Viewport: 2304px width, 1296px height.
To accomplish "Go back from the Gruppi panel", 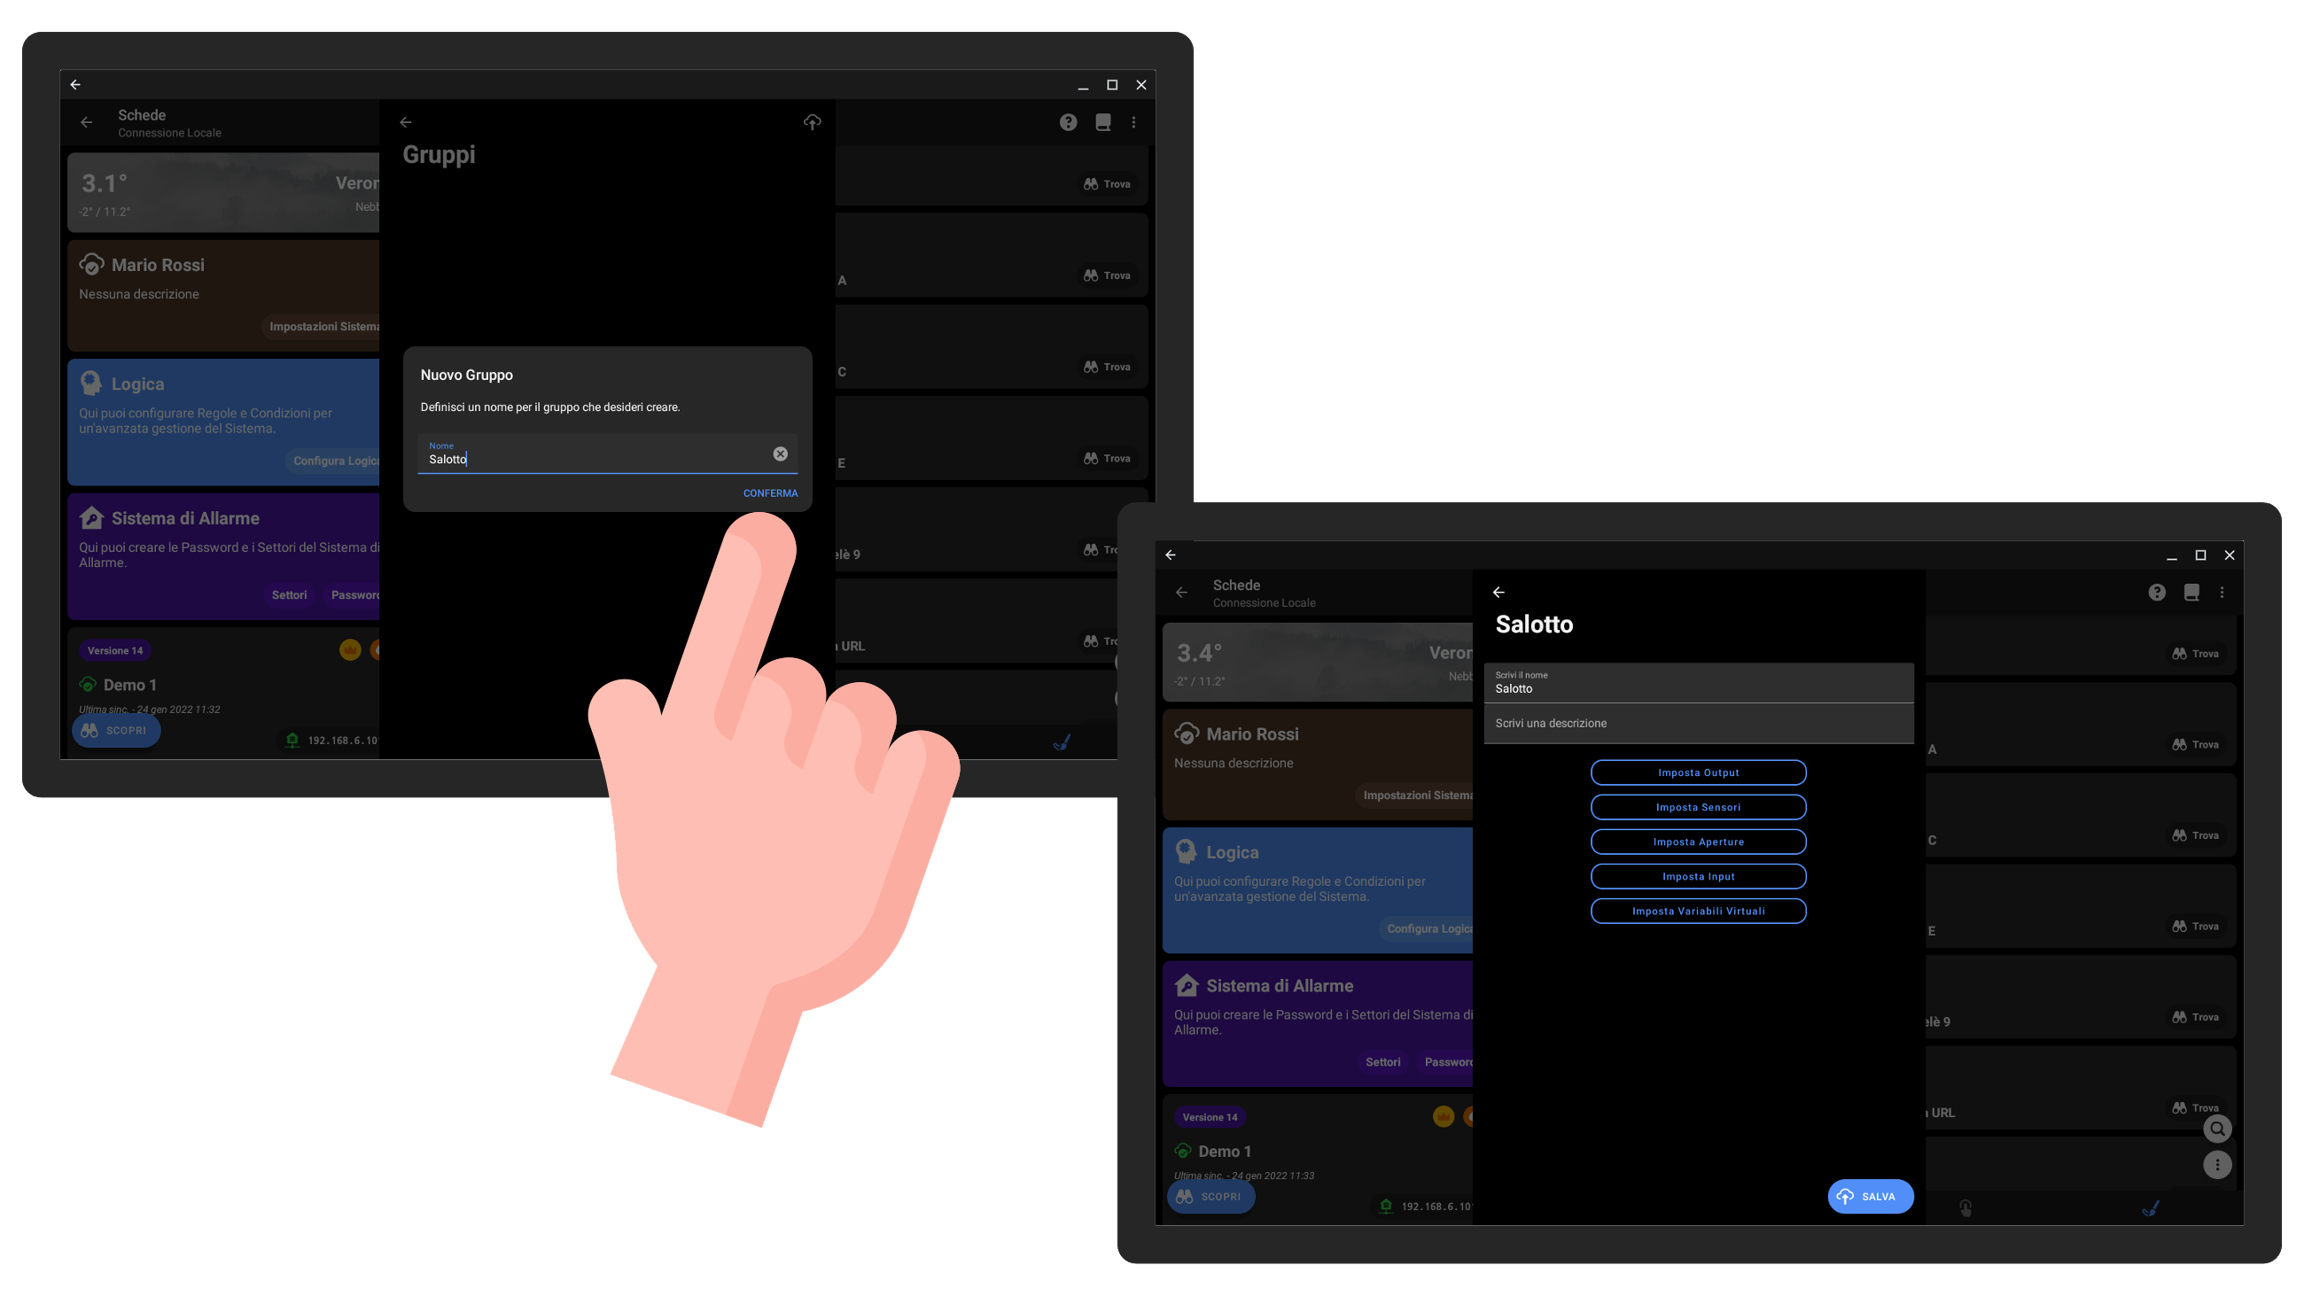I will pyautogui.click(x=406, y=122).
